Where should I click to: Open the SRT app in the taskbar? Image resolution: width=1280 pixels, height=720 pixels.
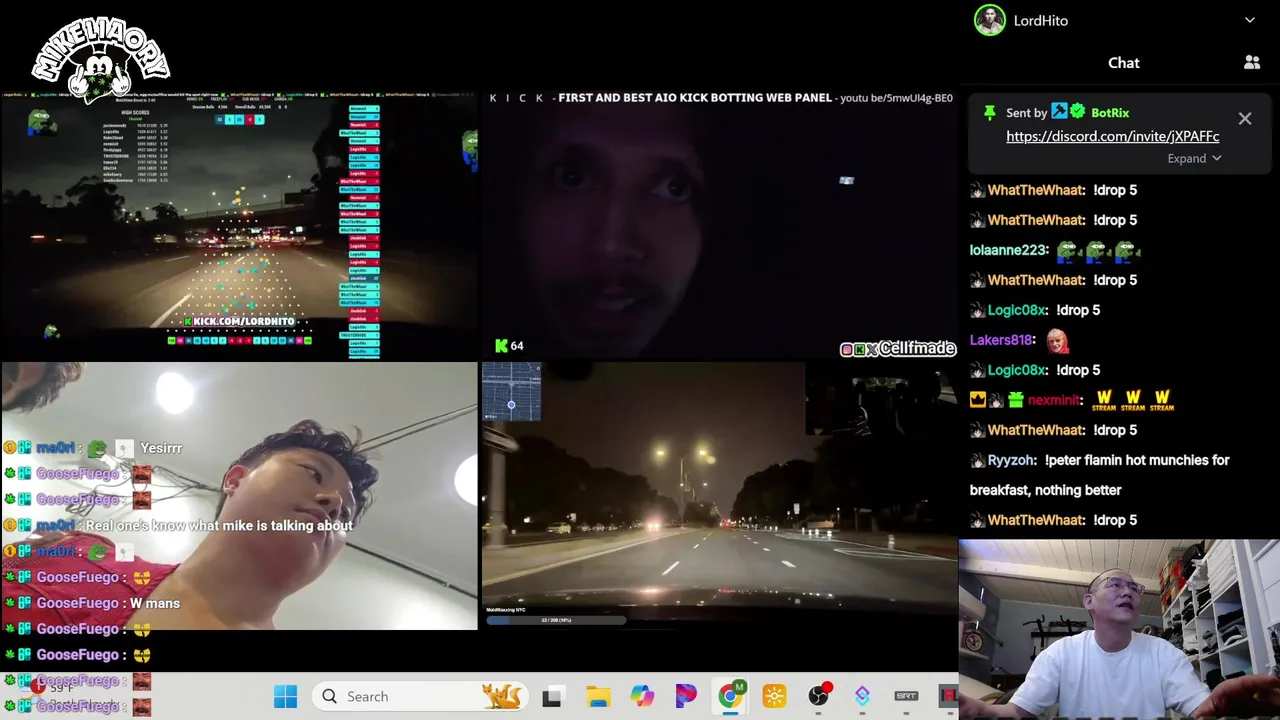click(x=906, y=696)
